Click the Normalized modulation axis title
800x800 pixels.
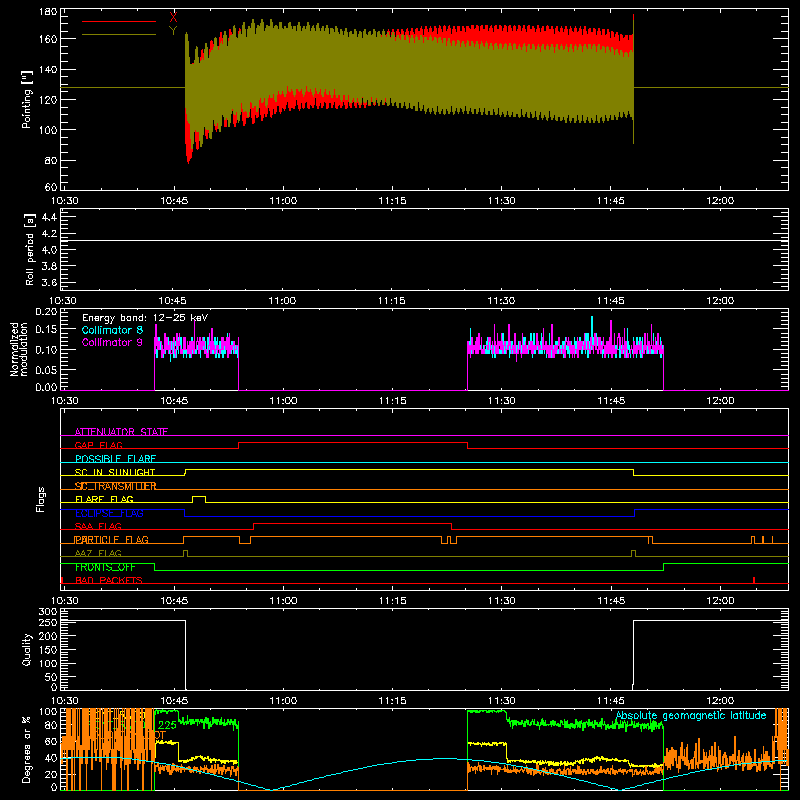click(19, 349)
